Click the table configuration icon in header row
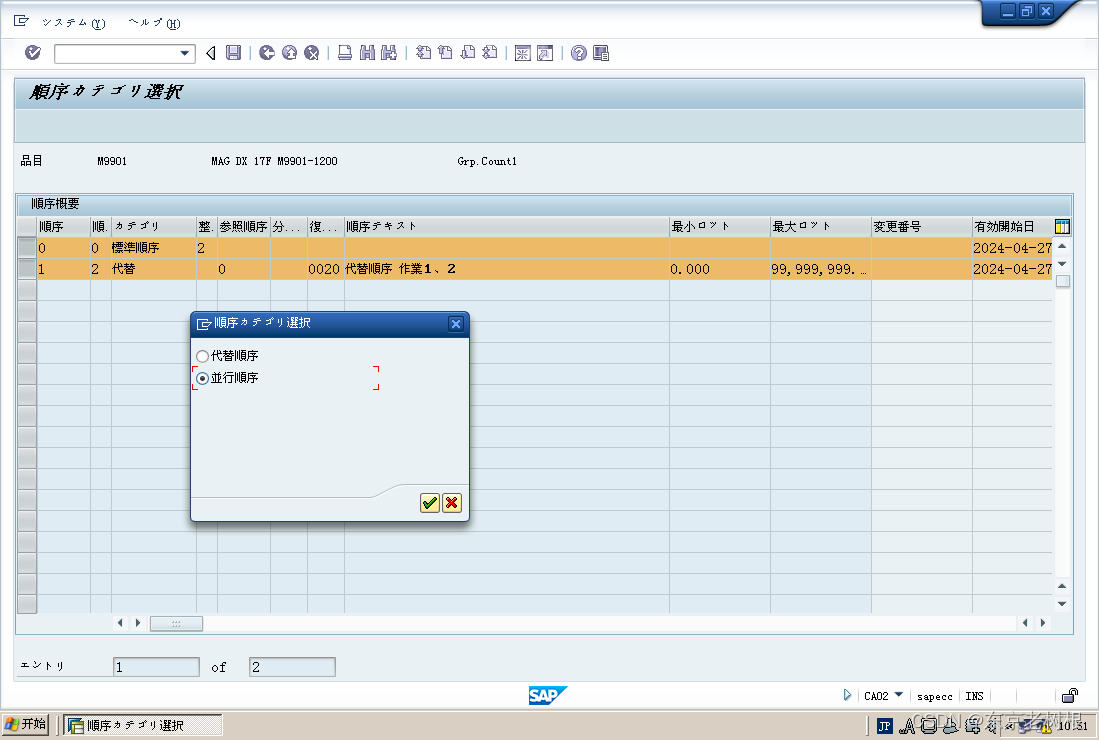Screen dimensions: 1099x740 tap(1063, 226)
